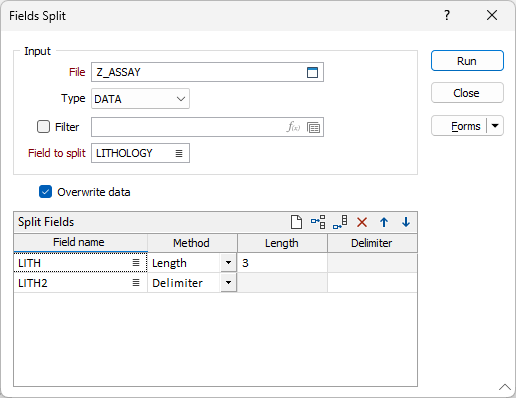This screenshot has height=398, width=516.
Task: Click the Field name column header
Action: click(80, 242)
